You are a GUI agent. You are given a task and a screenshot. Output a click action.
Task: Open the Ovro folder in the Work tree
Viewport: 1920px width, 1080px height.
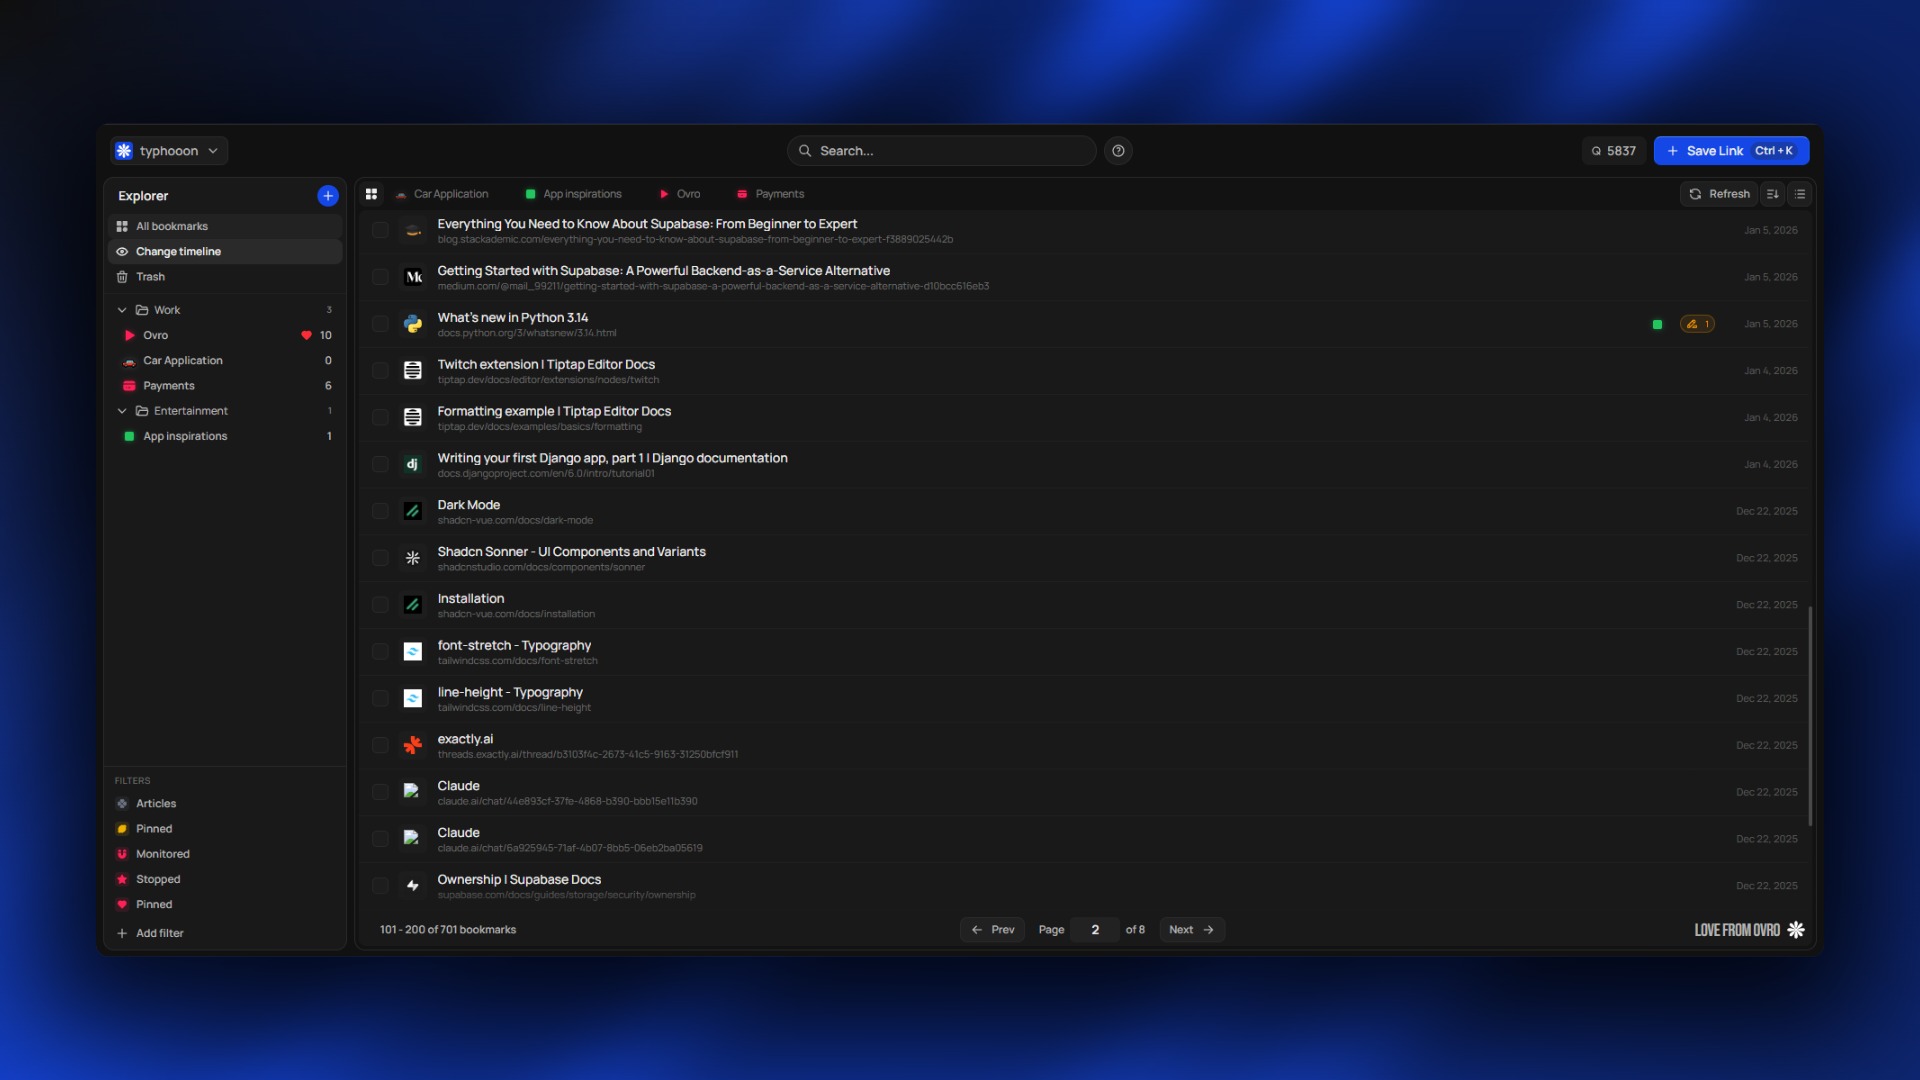[225, 335]
